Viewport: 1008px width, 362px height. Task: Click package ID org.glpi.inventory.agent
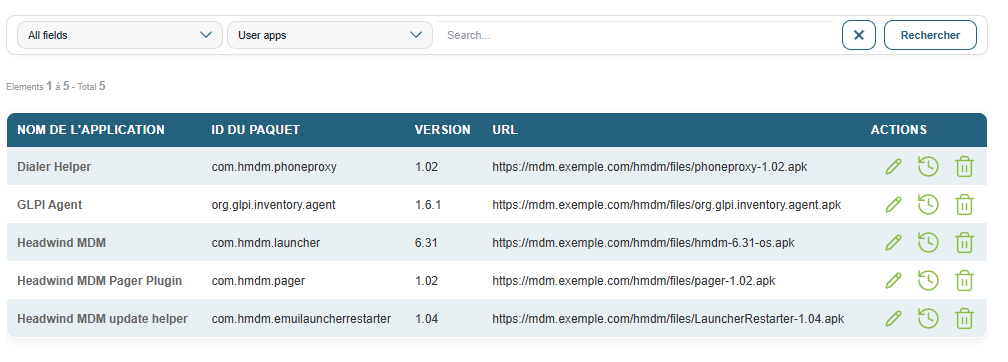(x=273, y=205)
